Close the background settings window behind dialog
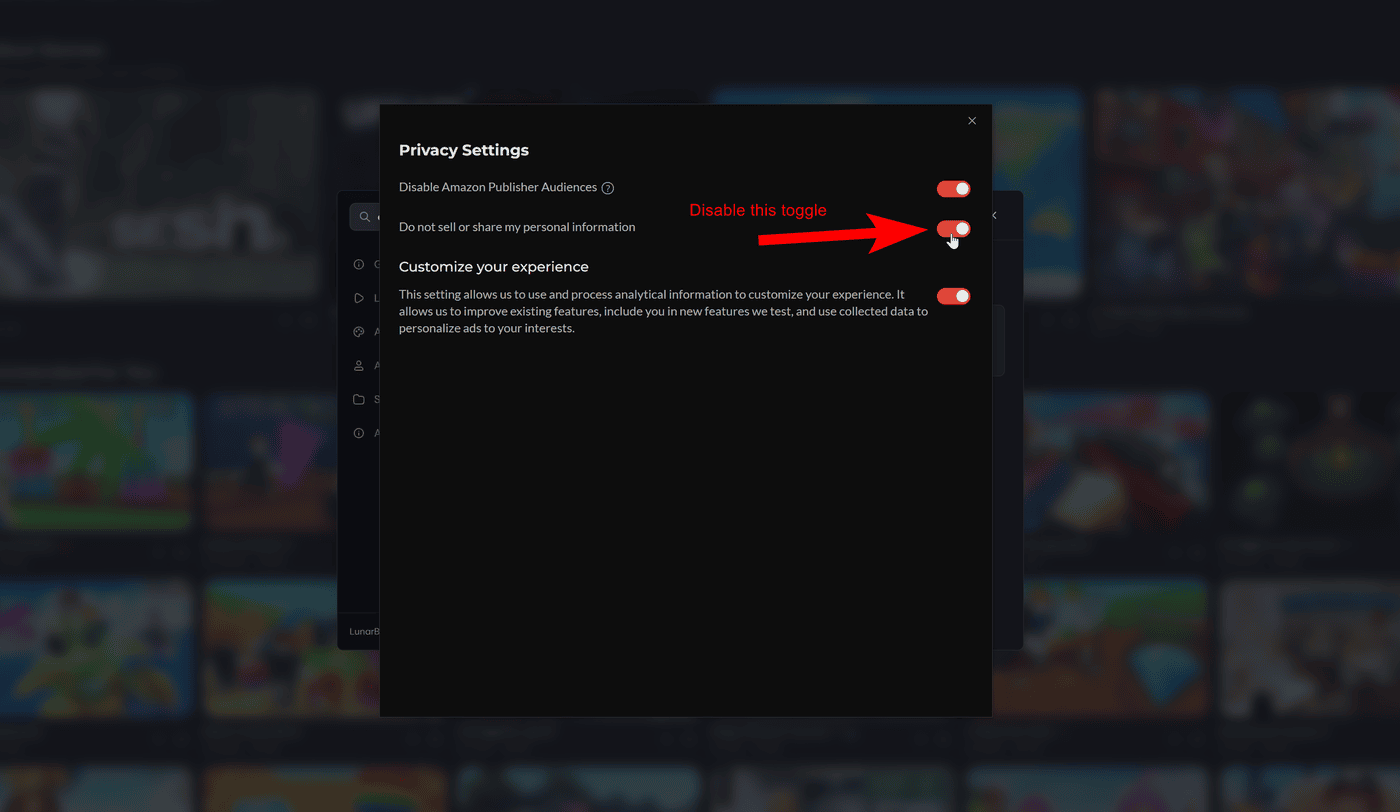Screen dimensions: 1400x812 coord(995,216)
